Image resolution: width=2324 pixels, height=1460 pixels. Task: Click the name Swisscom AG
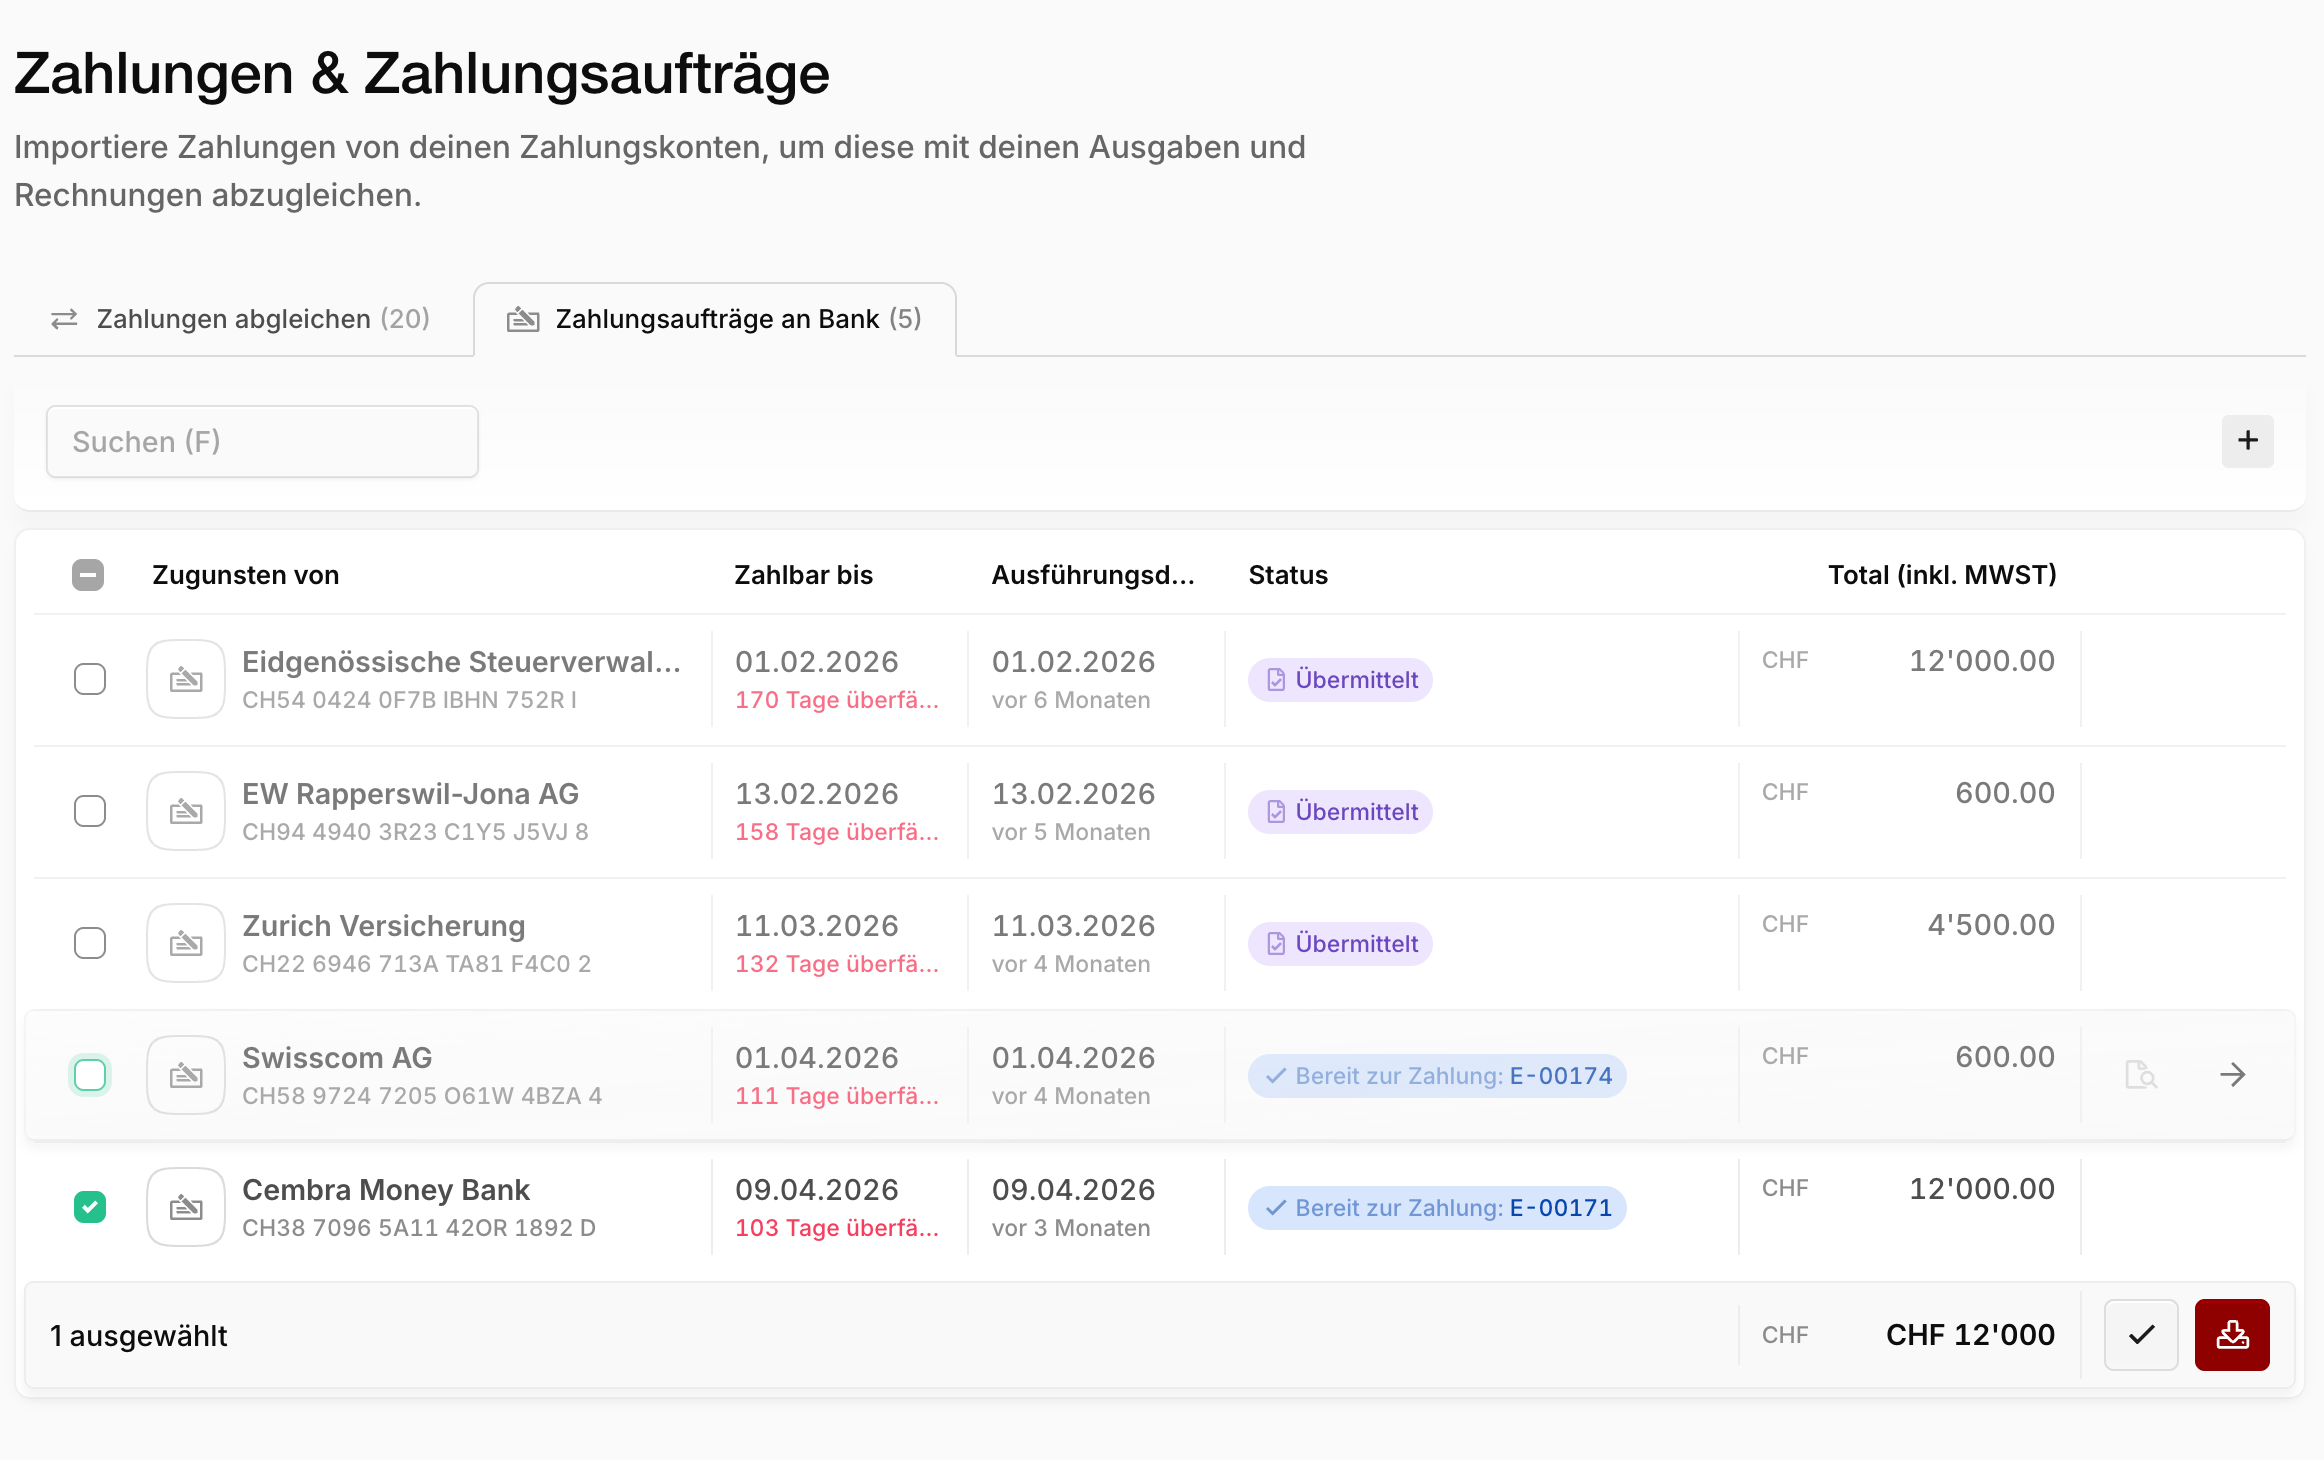337,1058
